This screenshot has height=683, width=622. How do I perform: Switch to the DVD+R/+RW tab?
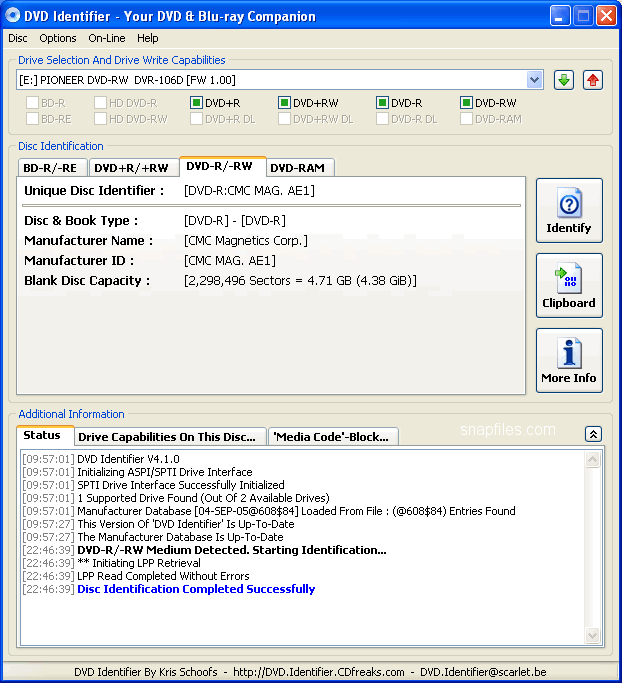coord(133,168)
